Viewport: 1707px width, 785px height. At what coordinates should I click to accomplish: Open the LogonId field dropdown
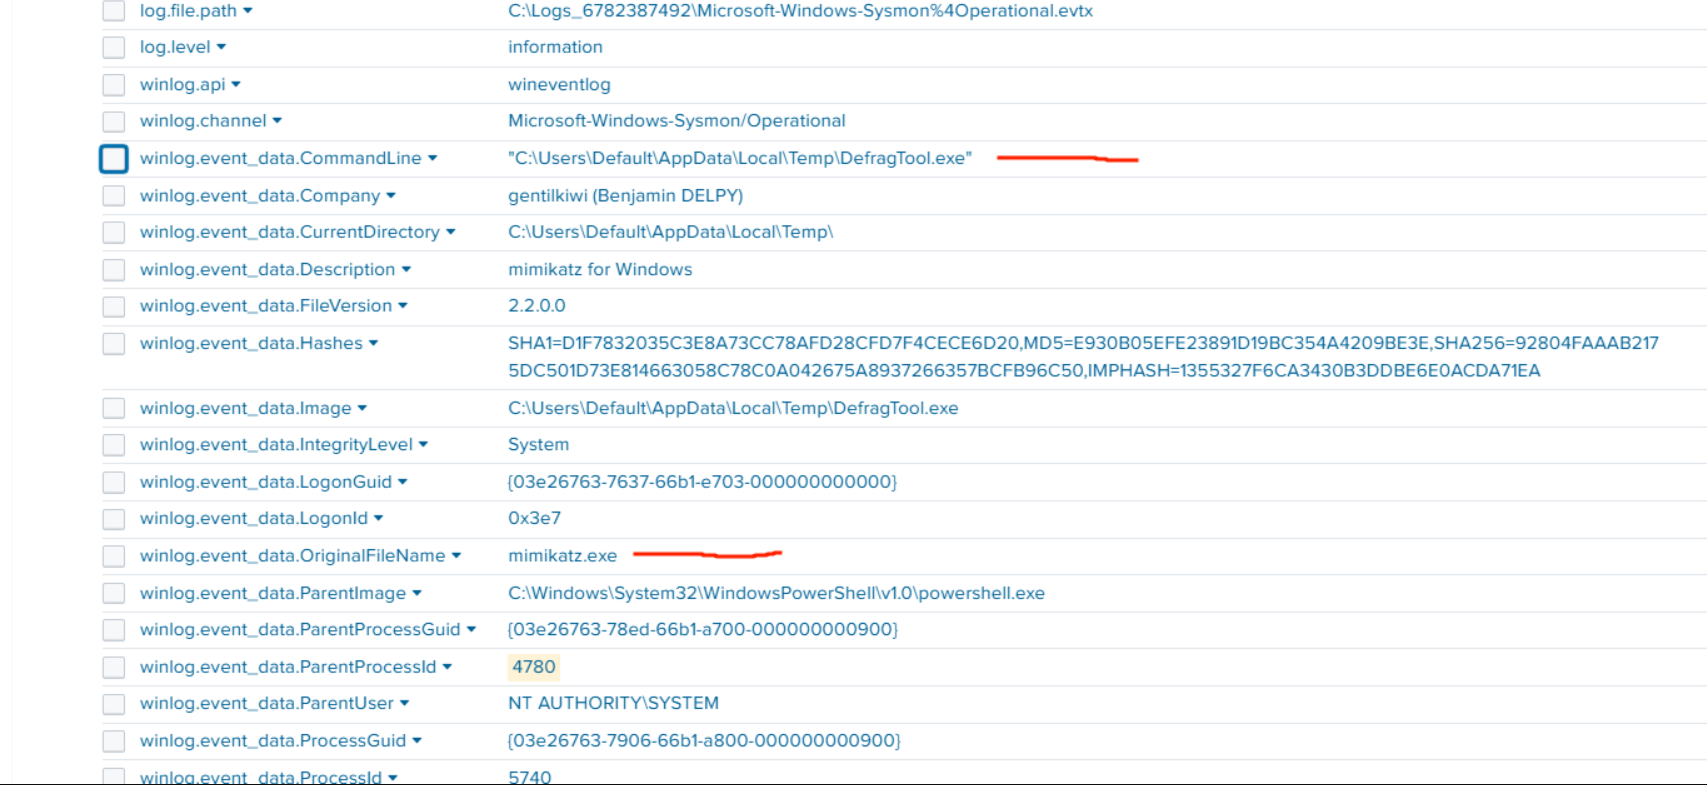coord(378,518)
